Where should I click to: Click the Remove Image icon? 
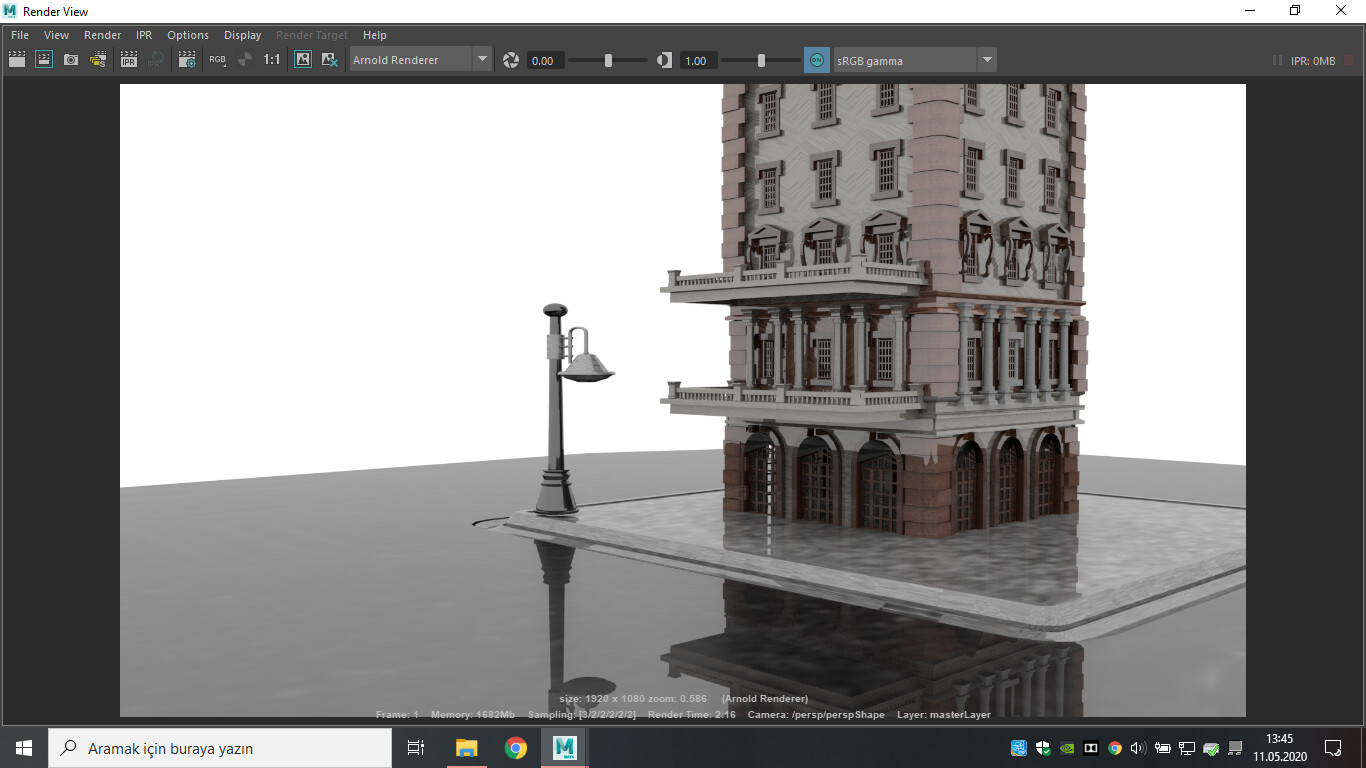[329, 60]
